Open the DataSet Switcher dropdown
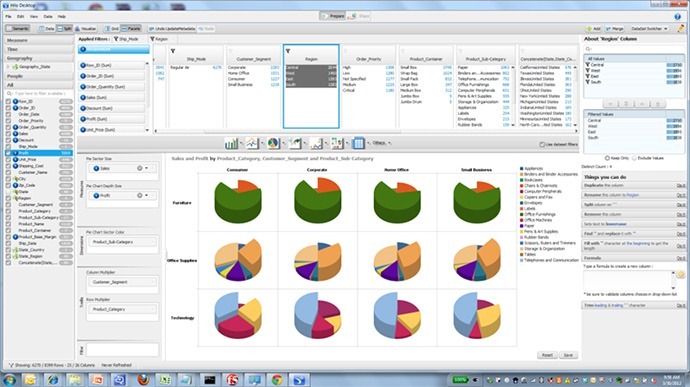The width and height of the screenshot is (690, 387). tap(649, 29)
